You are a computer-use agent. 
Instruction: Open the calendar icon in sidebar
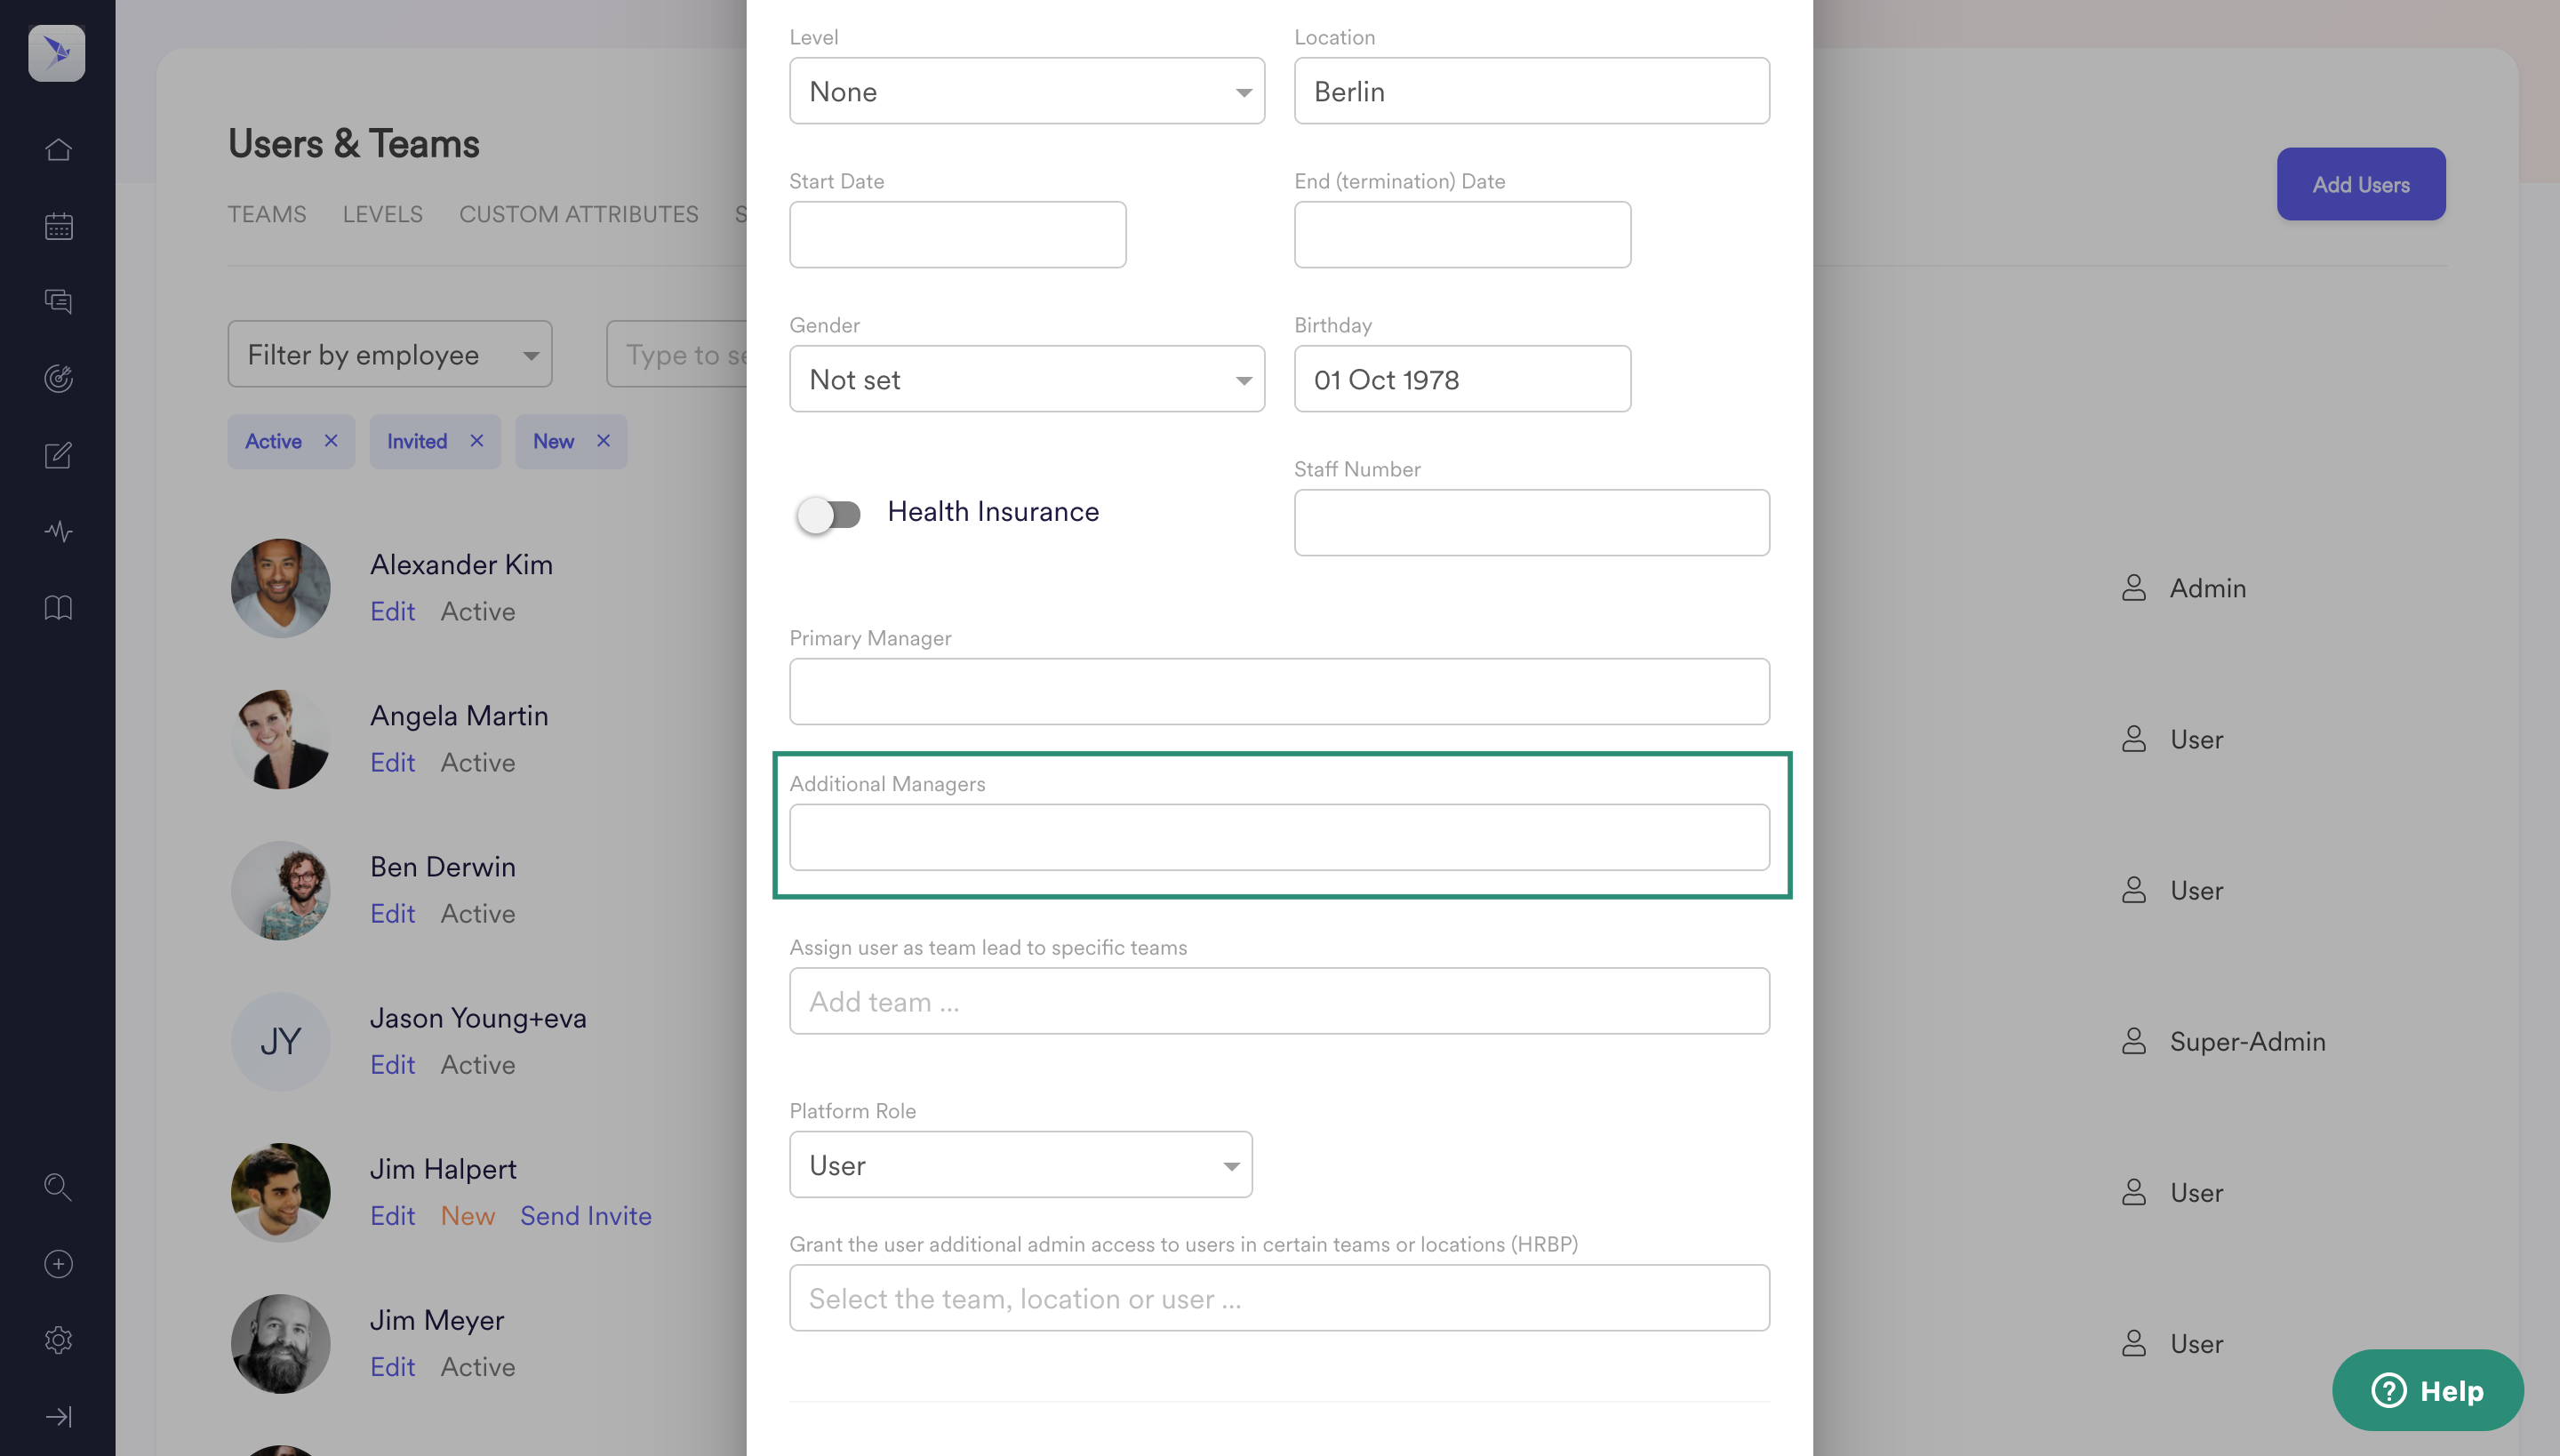tap(58, 226)
